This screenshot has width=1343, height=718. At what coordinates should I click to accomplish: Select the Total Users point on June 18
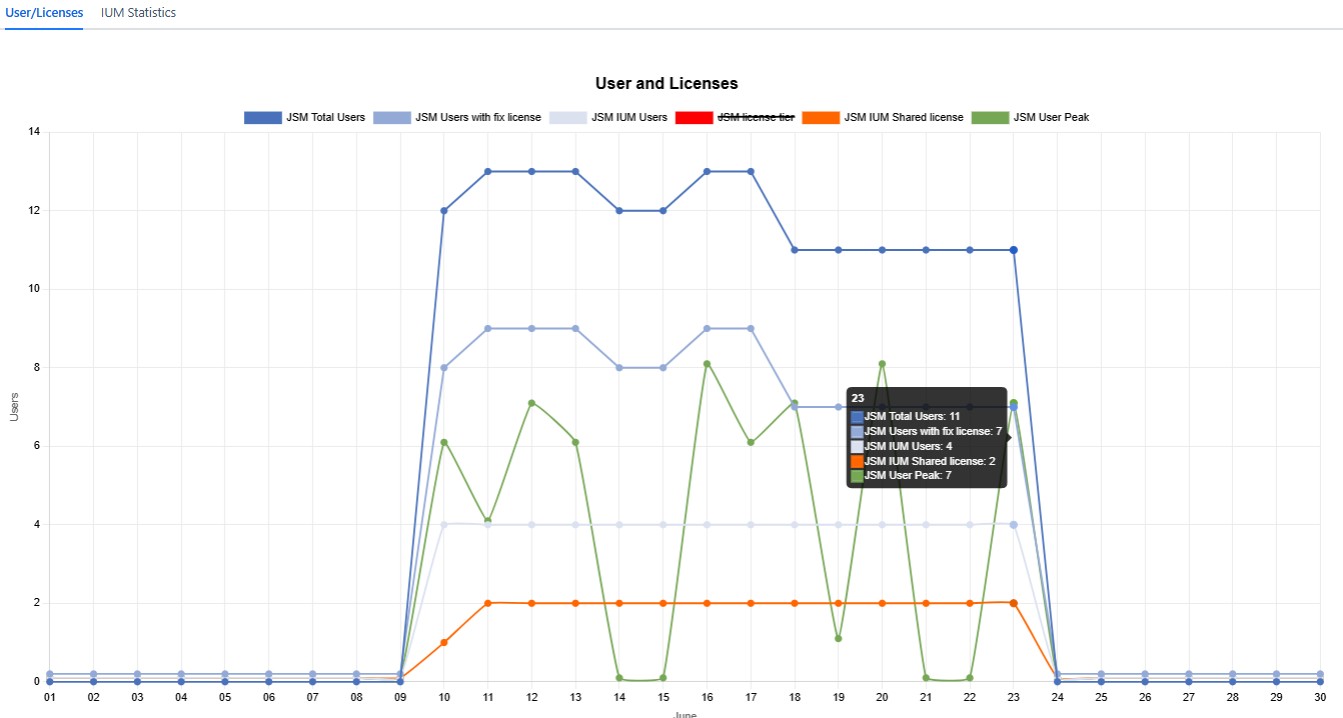point(794,250)
